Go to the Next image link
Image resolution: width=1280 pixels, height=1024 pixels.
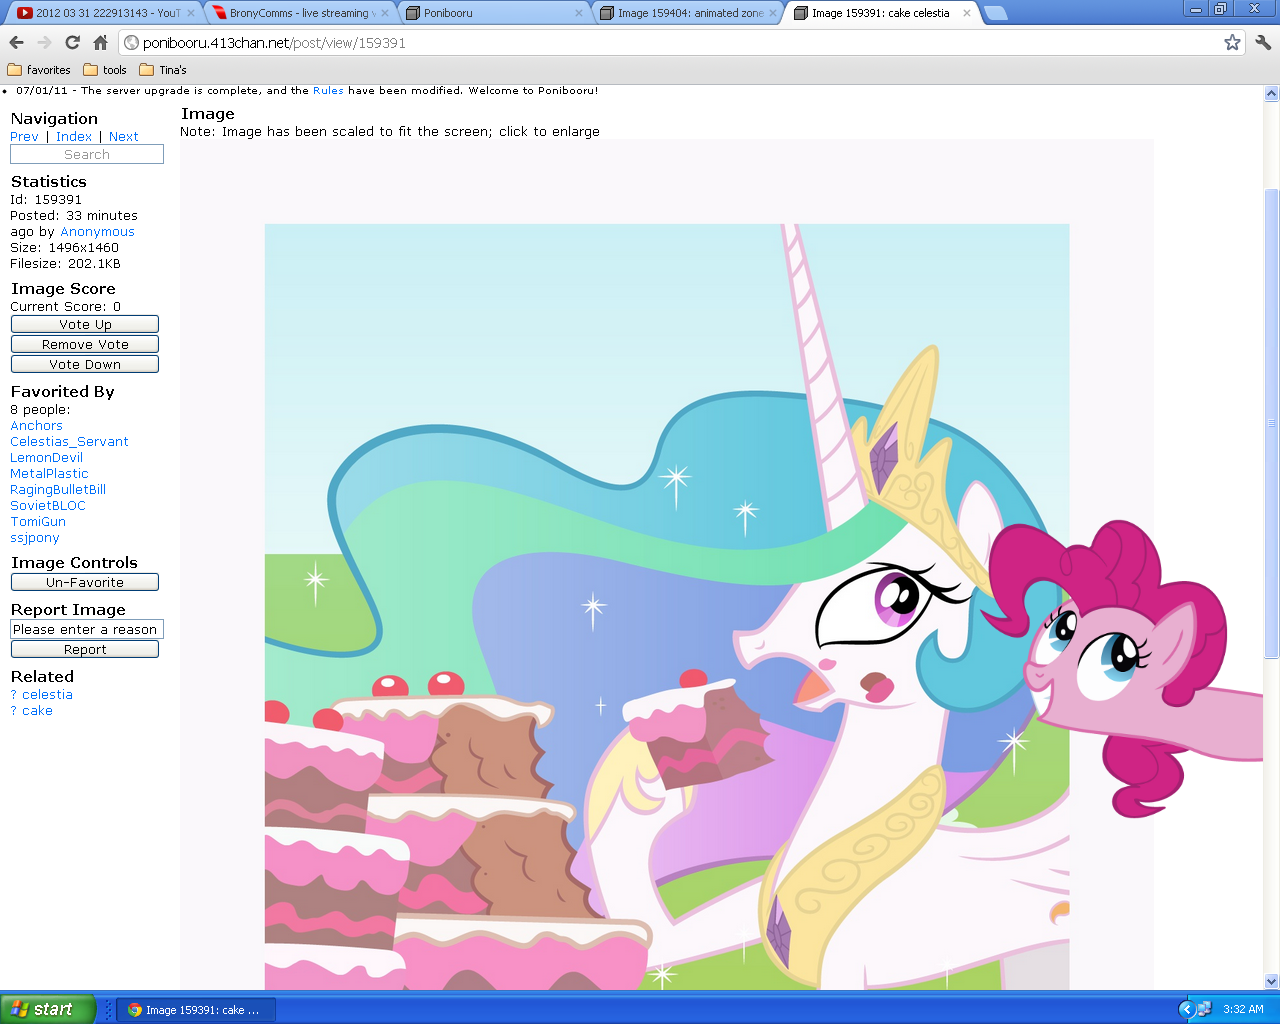click(x=124, y=137)
